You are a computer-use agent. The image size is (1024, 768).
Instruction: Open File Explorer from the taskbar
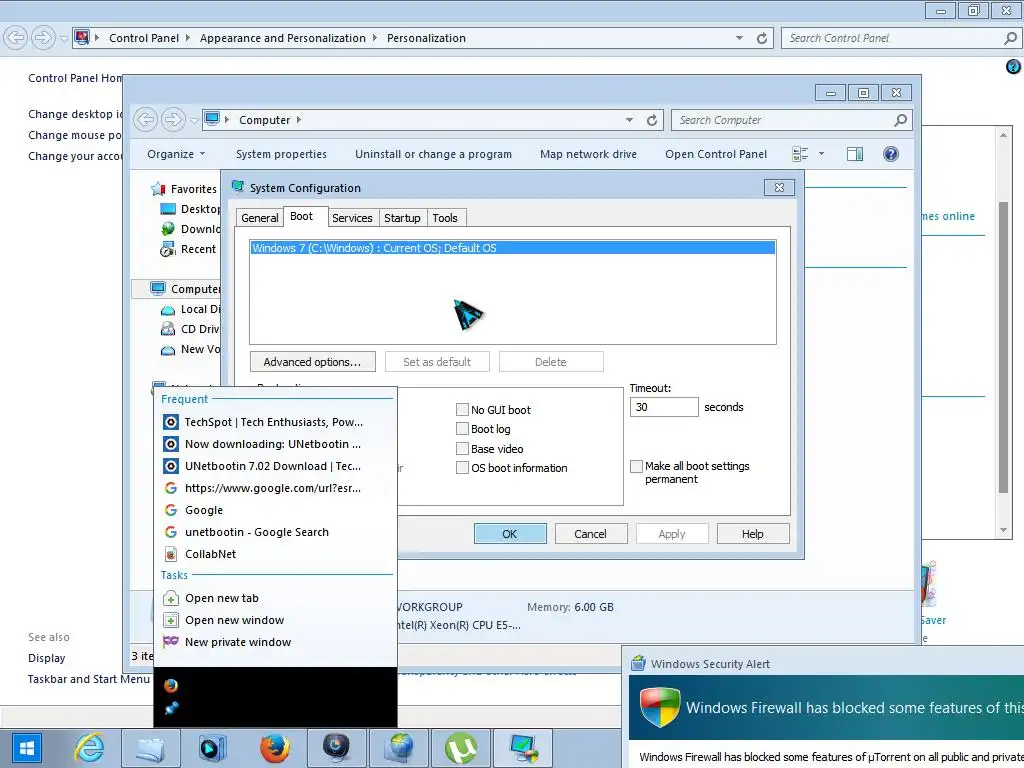150,748
